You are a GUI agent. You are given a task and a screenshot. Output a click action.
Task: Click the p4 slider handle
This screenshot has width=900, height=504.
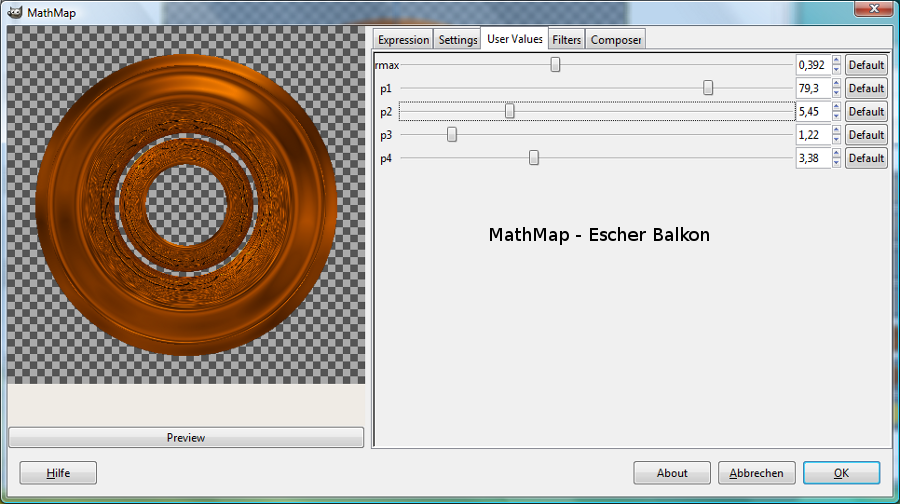pos(534,157)
